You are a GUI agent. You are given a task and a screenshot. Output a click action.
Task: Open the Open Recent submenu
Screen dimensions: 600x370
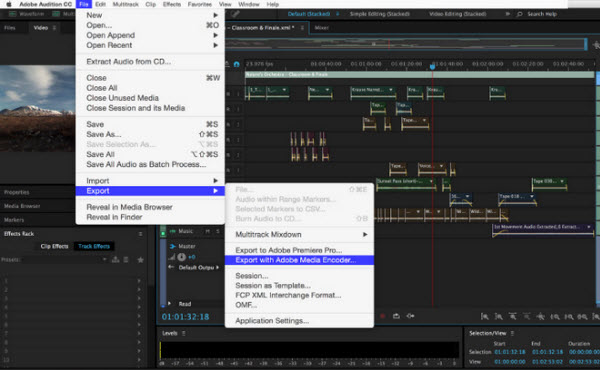coord(150,45)
